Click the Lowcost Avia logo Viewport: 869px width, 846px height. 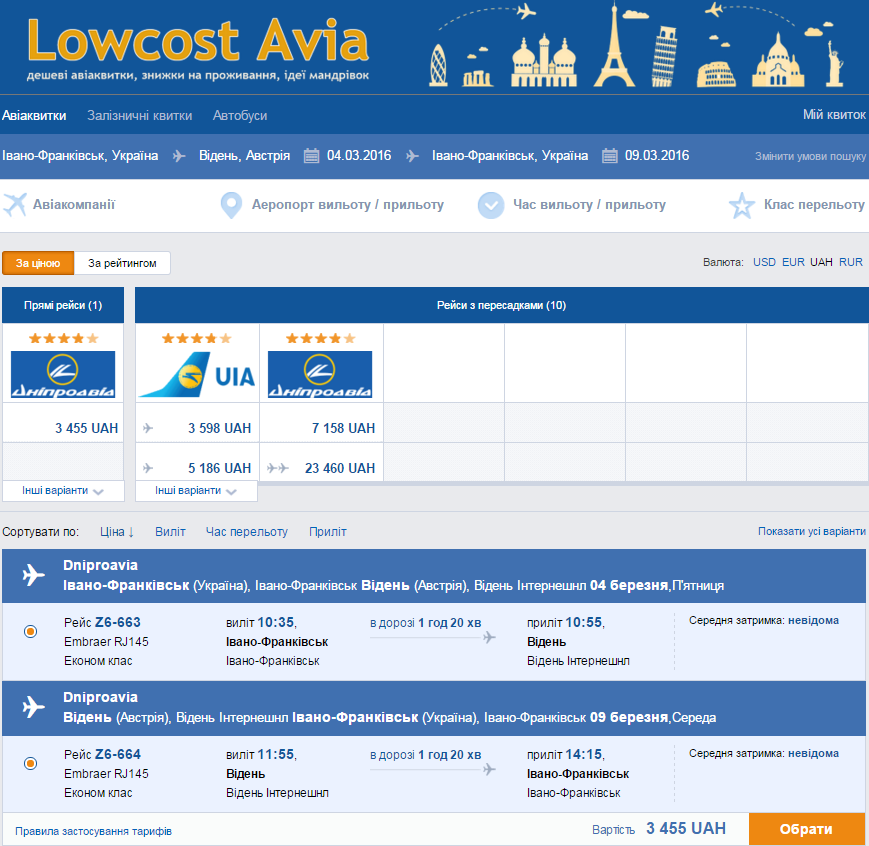pyautogui.click(x=198, y=48)
